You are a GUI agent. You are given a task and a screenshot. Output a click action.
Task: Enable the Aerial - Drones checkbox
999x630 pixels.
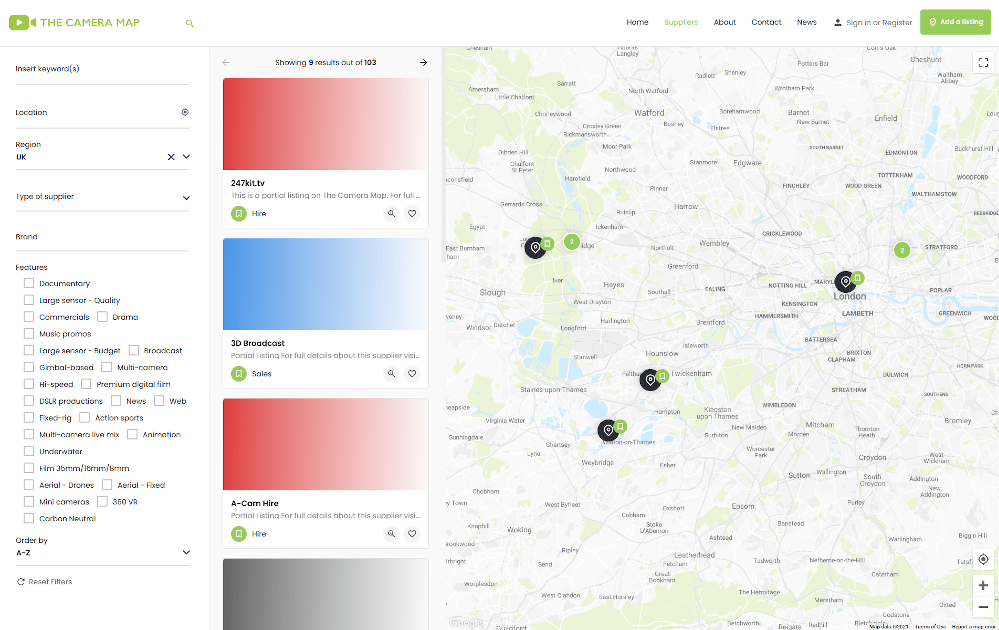click(x=29, y=485)
